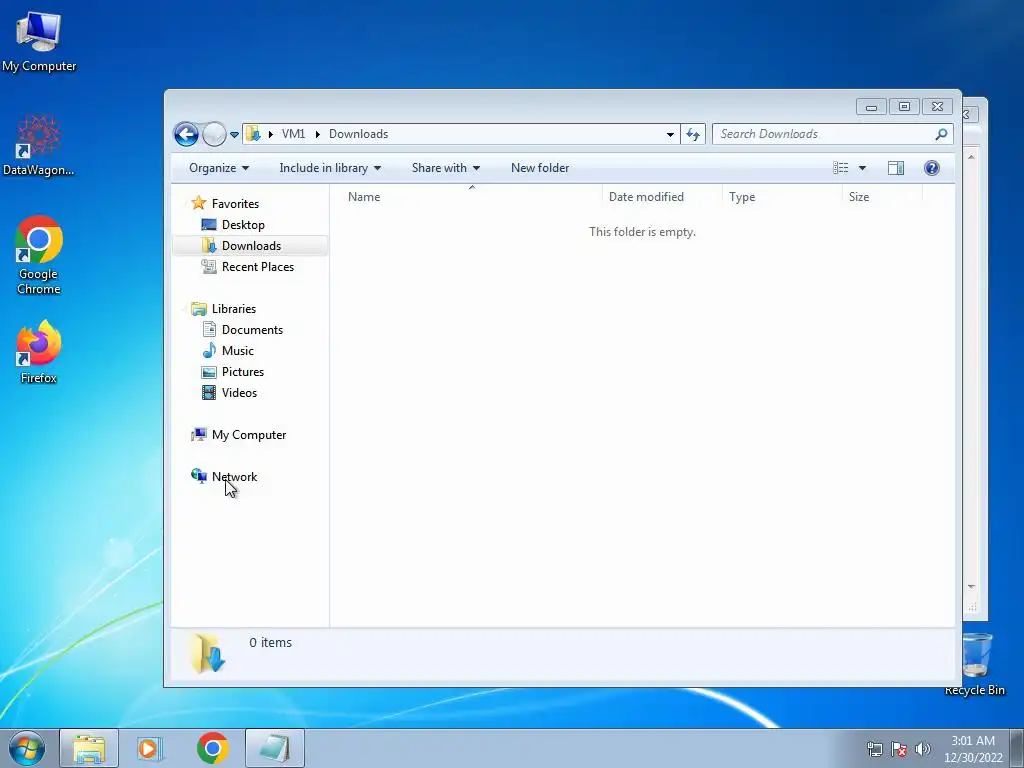
Task: Open Include in library menu
Action: click(x=330, y=168)
